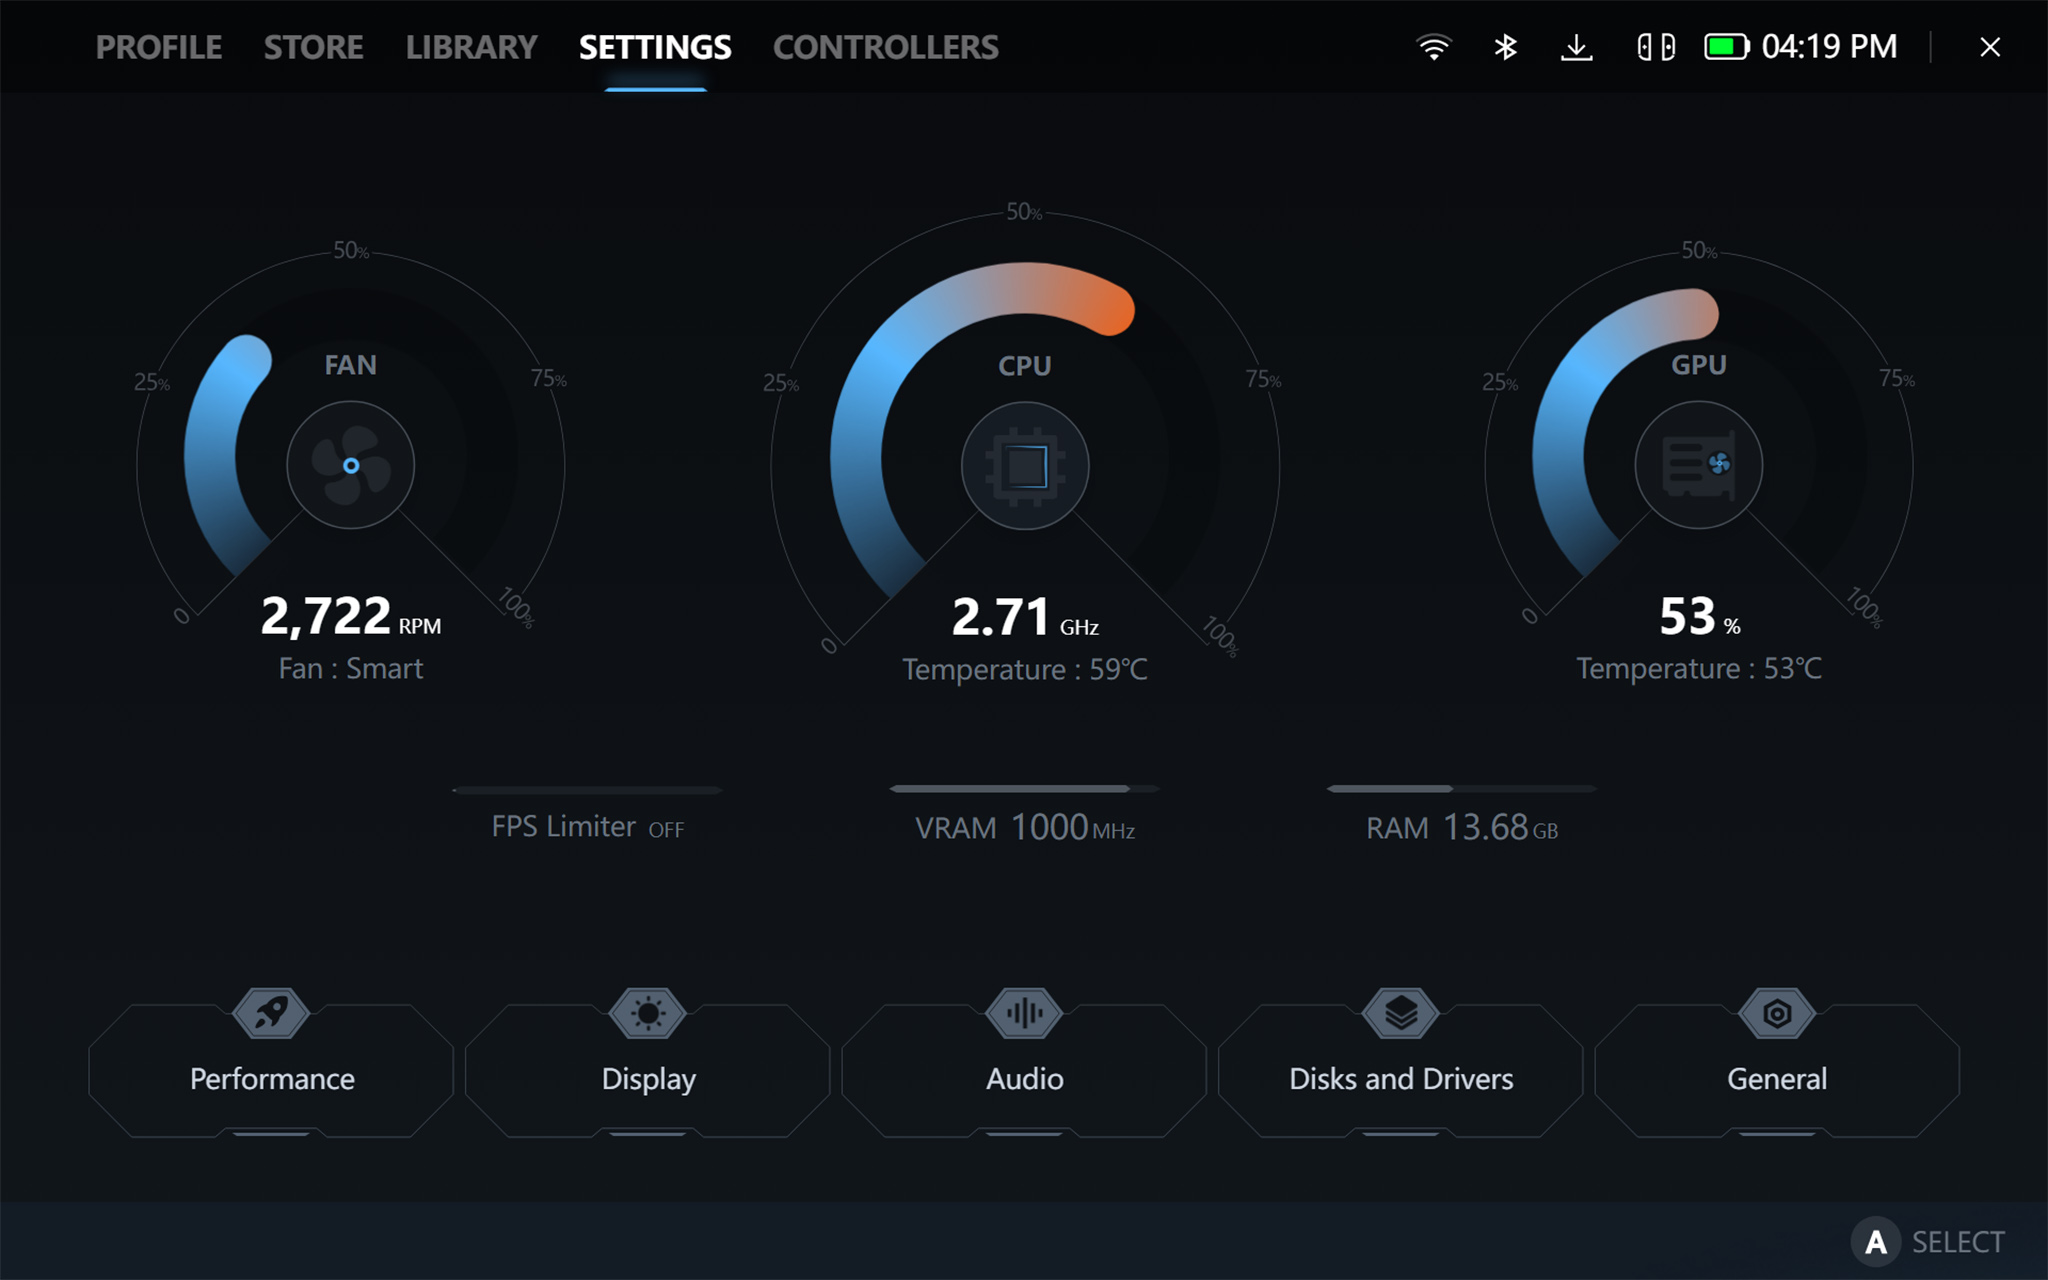Switch to the PROFILE tab
This screenshot has width=2048, height=1280.
159,47
